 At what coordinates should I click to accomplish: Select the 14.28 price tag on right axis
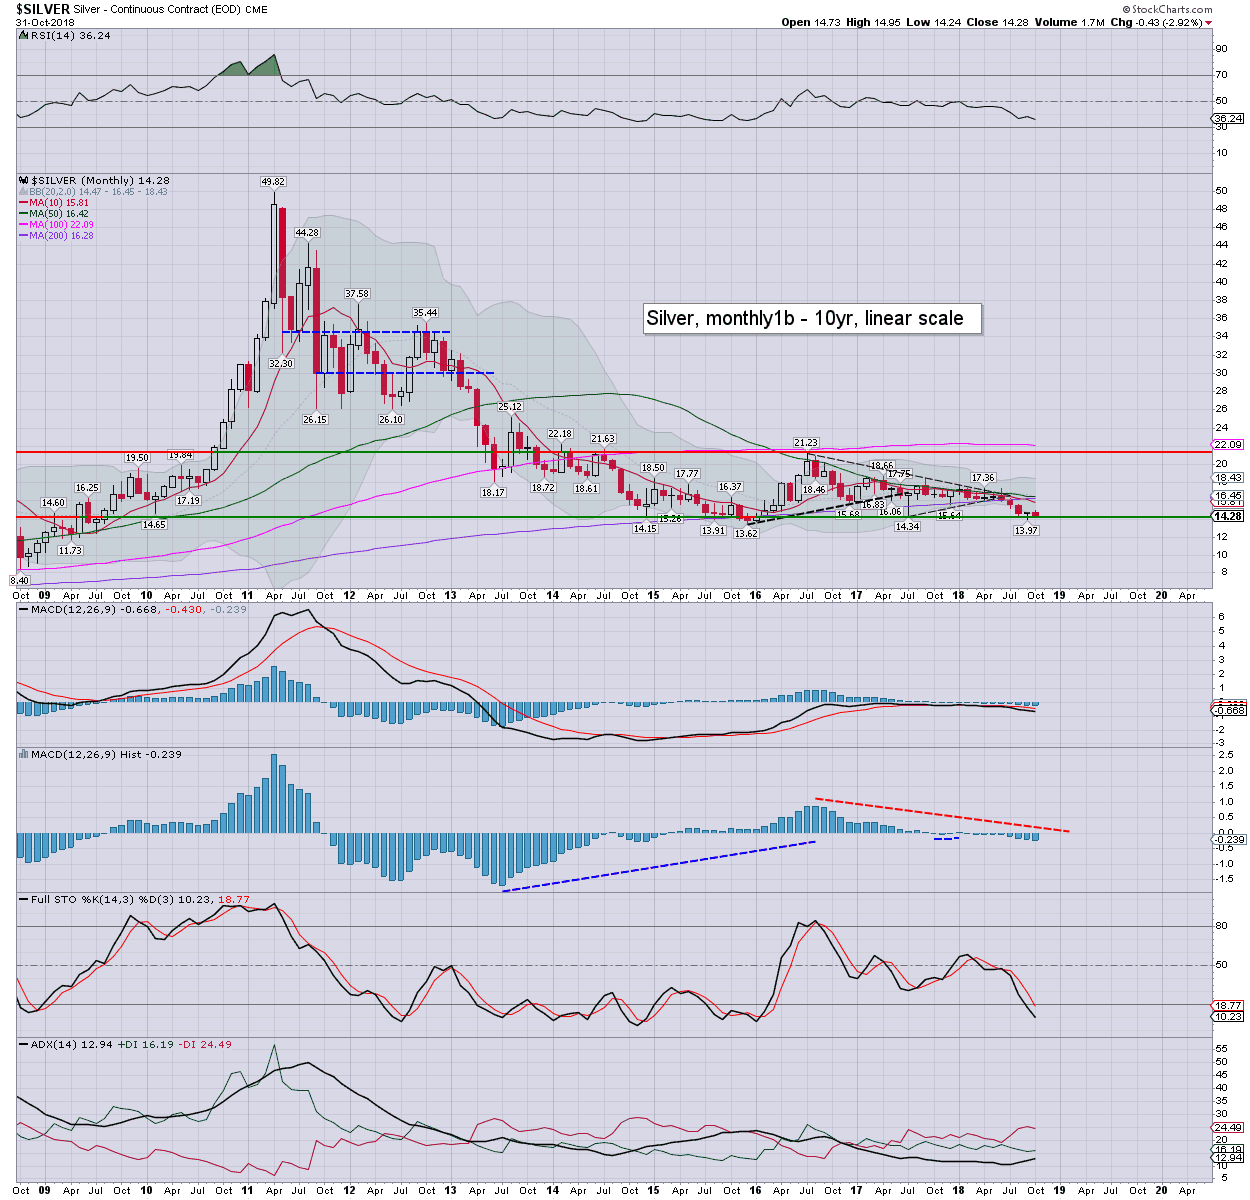[1229, 516]
